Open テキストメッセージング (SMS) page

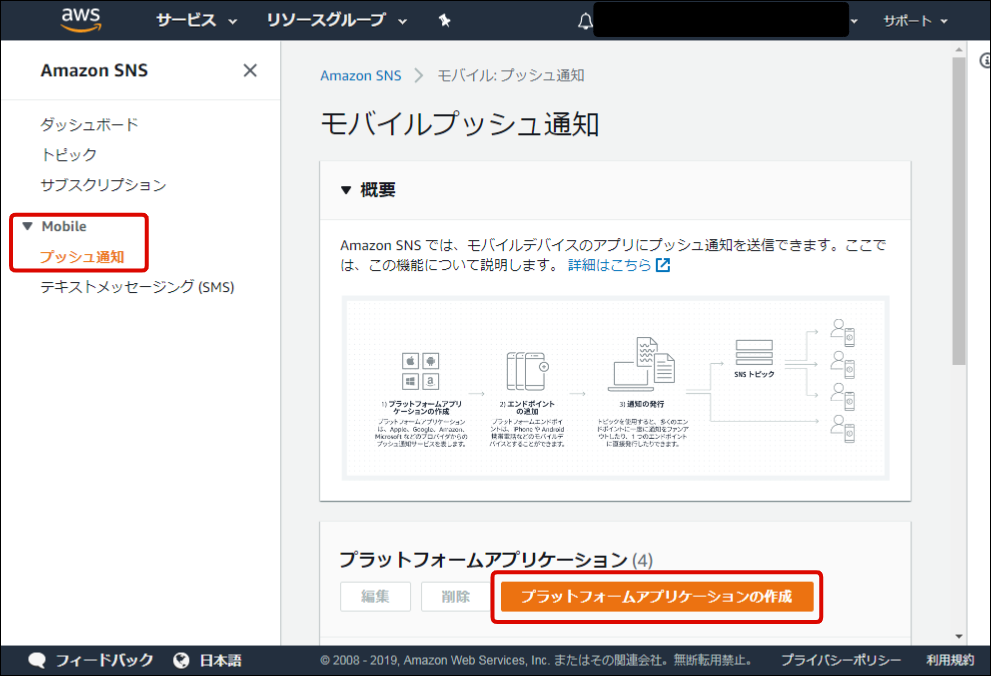pos(136,287)
